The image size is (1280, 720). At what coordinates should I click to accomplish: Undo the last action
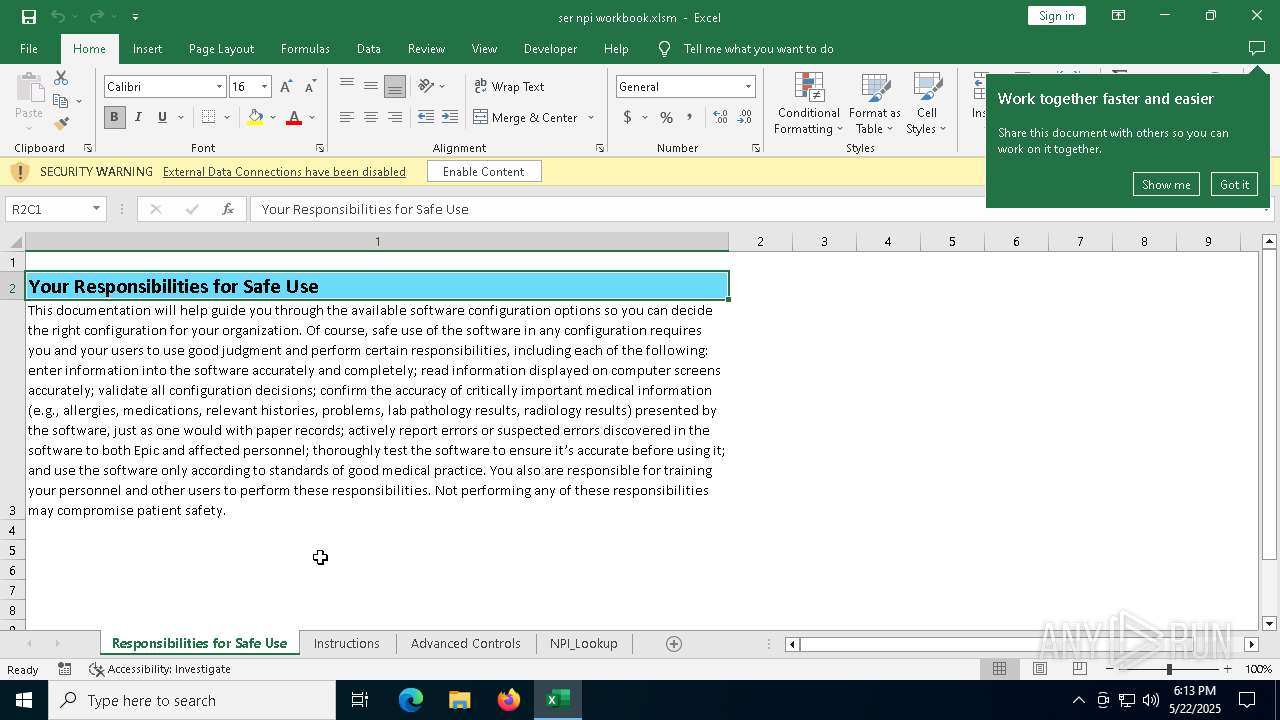tap(58, 17)
